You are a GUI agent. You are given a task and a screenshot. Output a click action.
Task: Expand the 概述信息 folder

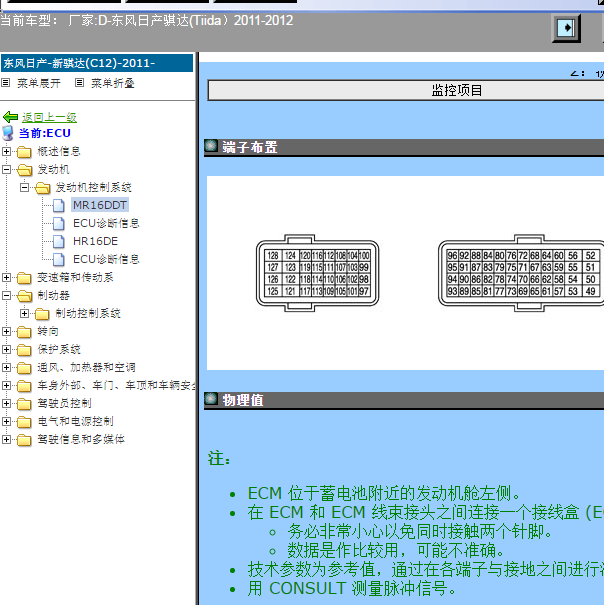pyautogui.click(x=6, y=151)
